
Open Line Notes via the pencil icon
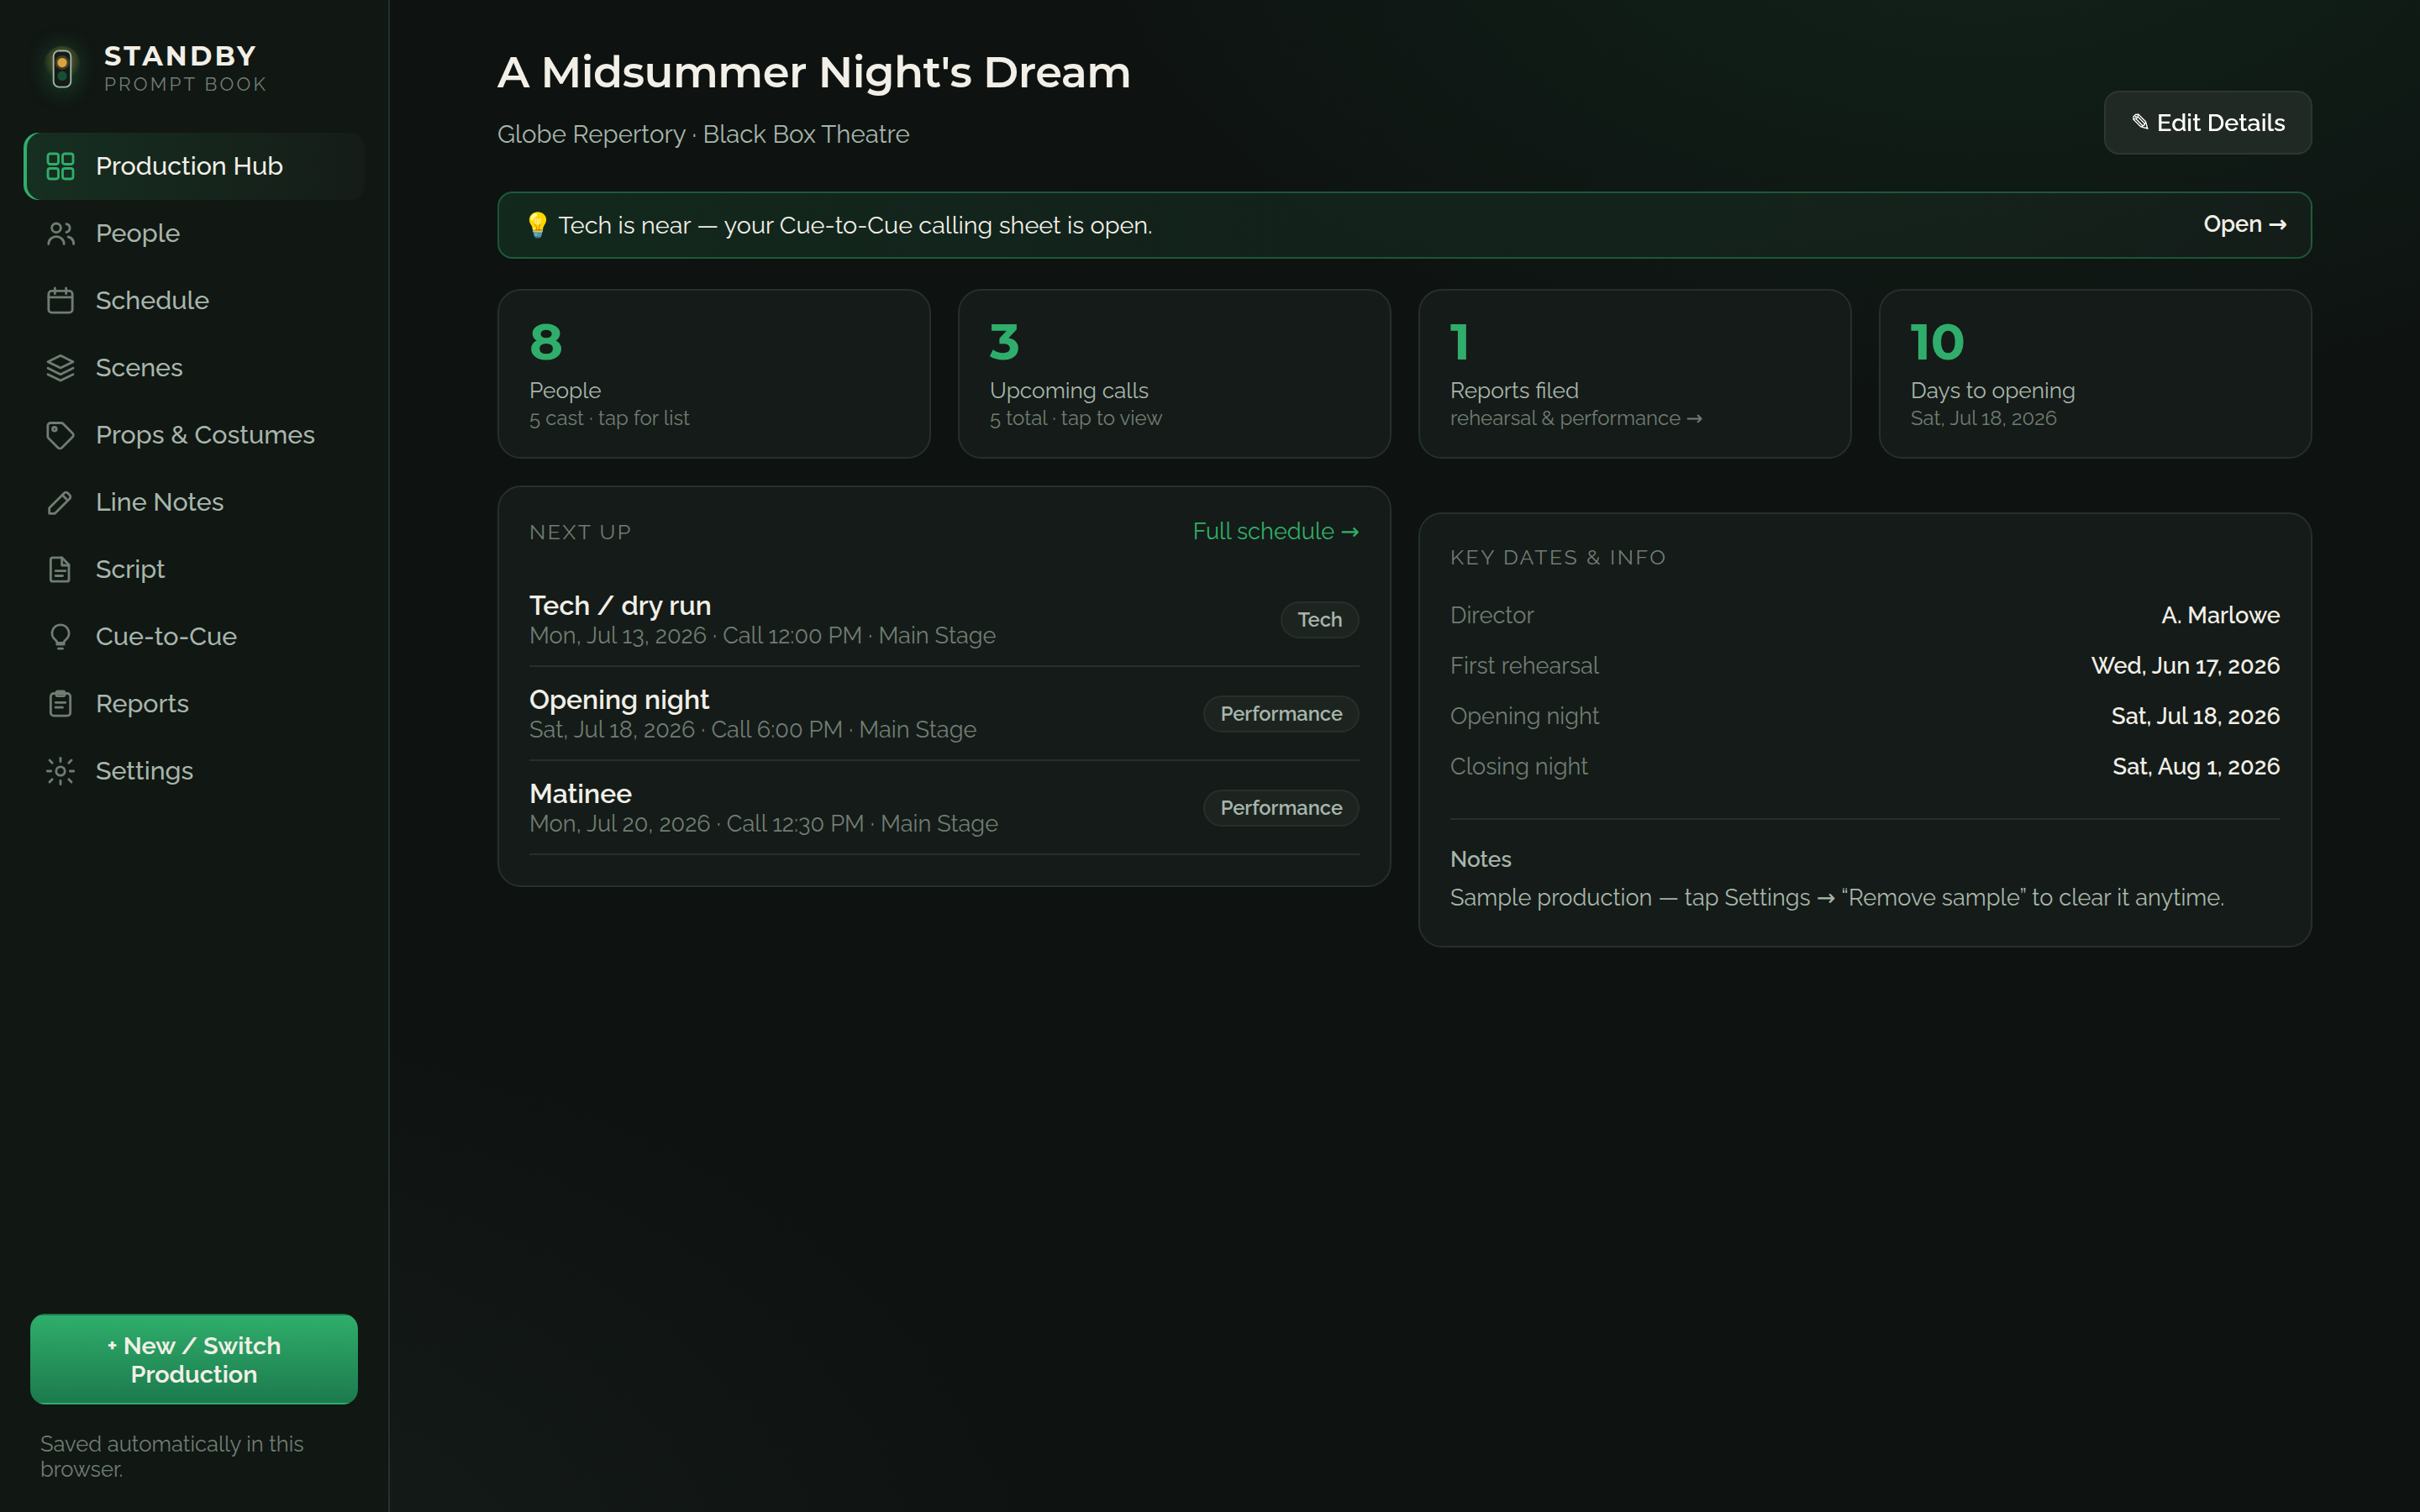point(61,502)
